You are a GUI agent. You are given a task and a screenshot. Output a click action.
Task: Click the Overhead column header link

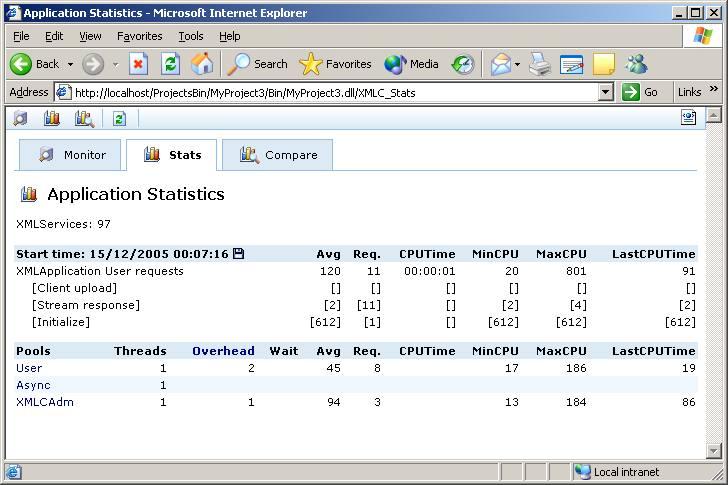(x=223, y=351)
